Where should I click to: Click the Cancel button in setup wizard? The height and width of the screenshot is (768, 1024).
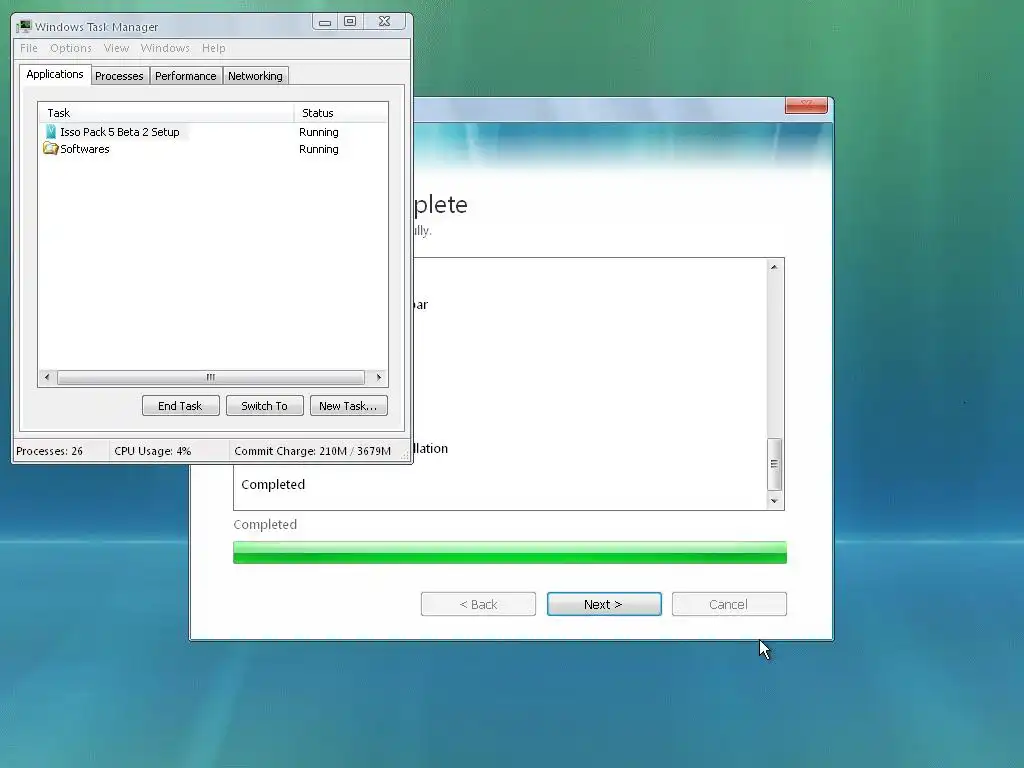pos(729,604)
